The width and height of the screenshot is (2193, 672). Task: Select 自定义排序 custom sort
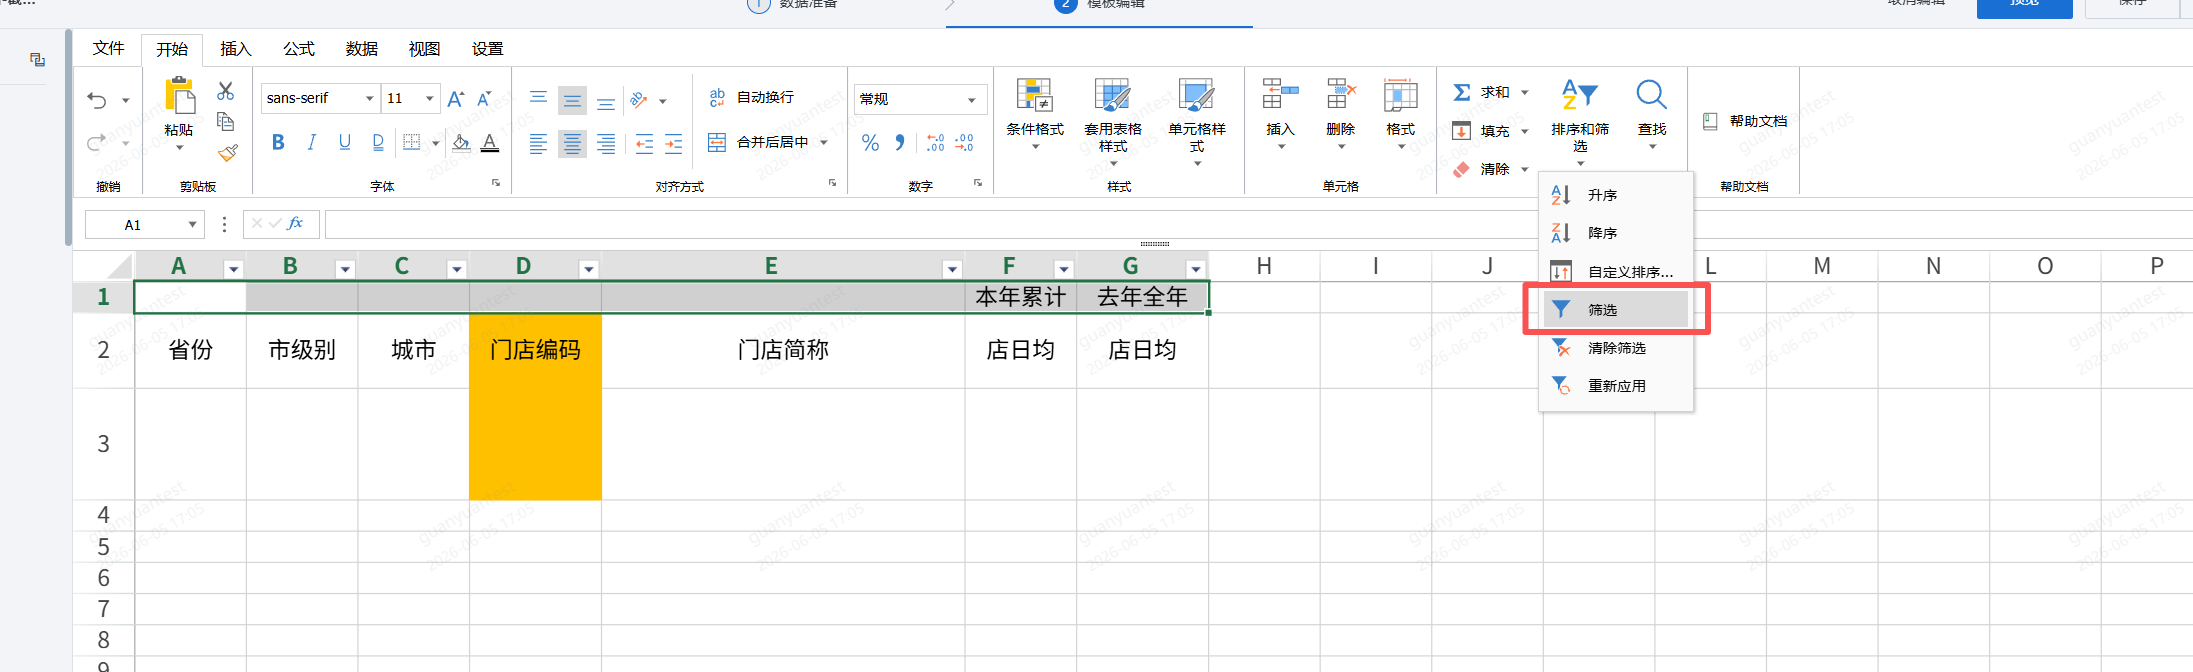point(1616,272)
